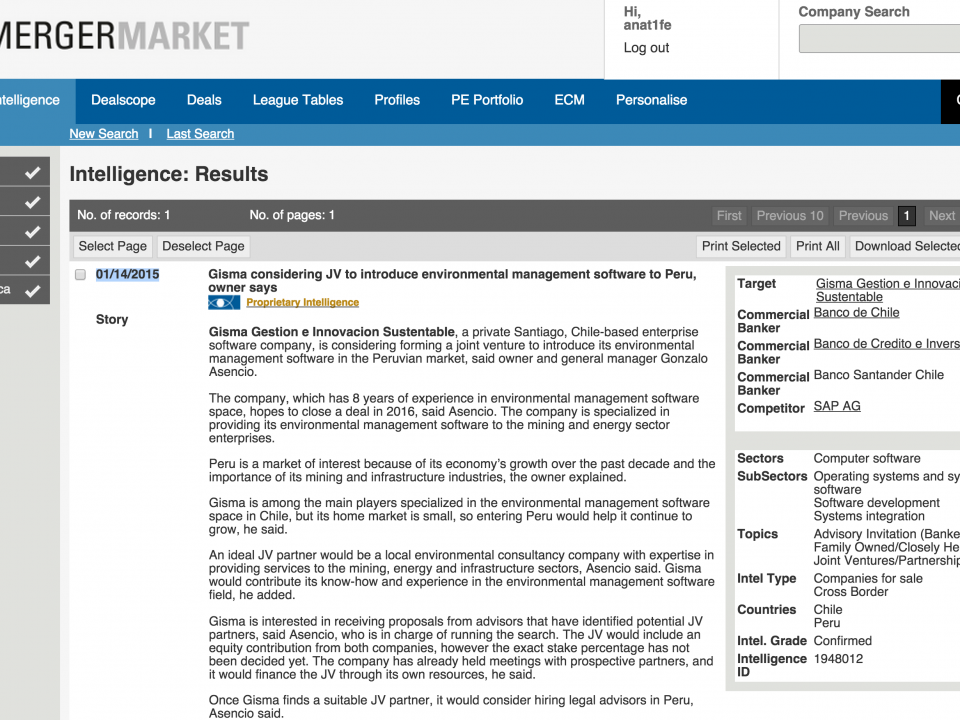Open the Profiles tab

(x=397, y=100)
